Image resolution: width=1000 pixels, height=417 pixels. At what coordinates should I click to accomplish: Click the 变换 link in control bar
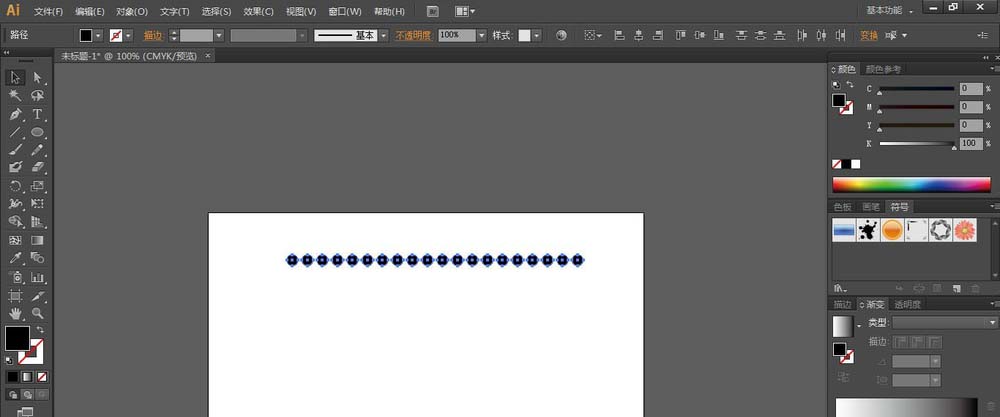click(869, 35)
